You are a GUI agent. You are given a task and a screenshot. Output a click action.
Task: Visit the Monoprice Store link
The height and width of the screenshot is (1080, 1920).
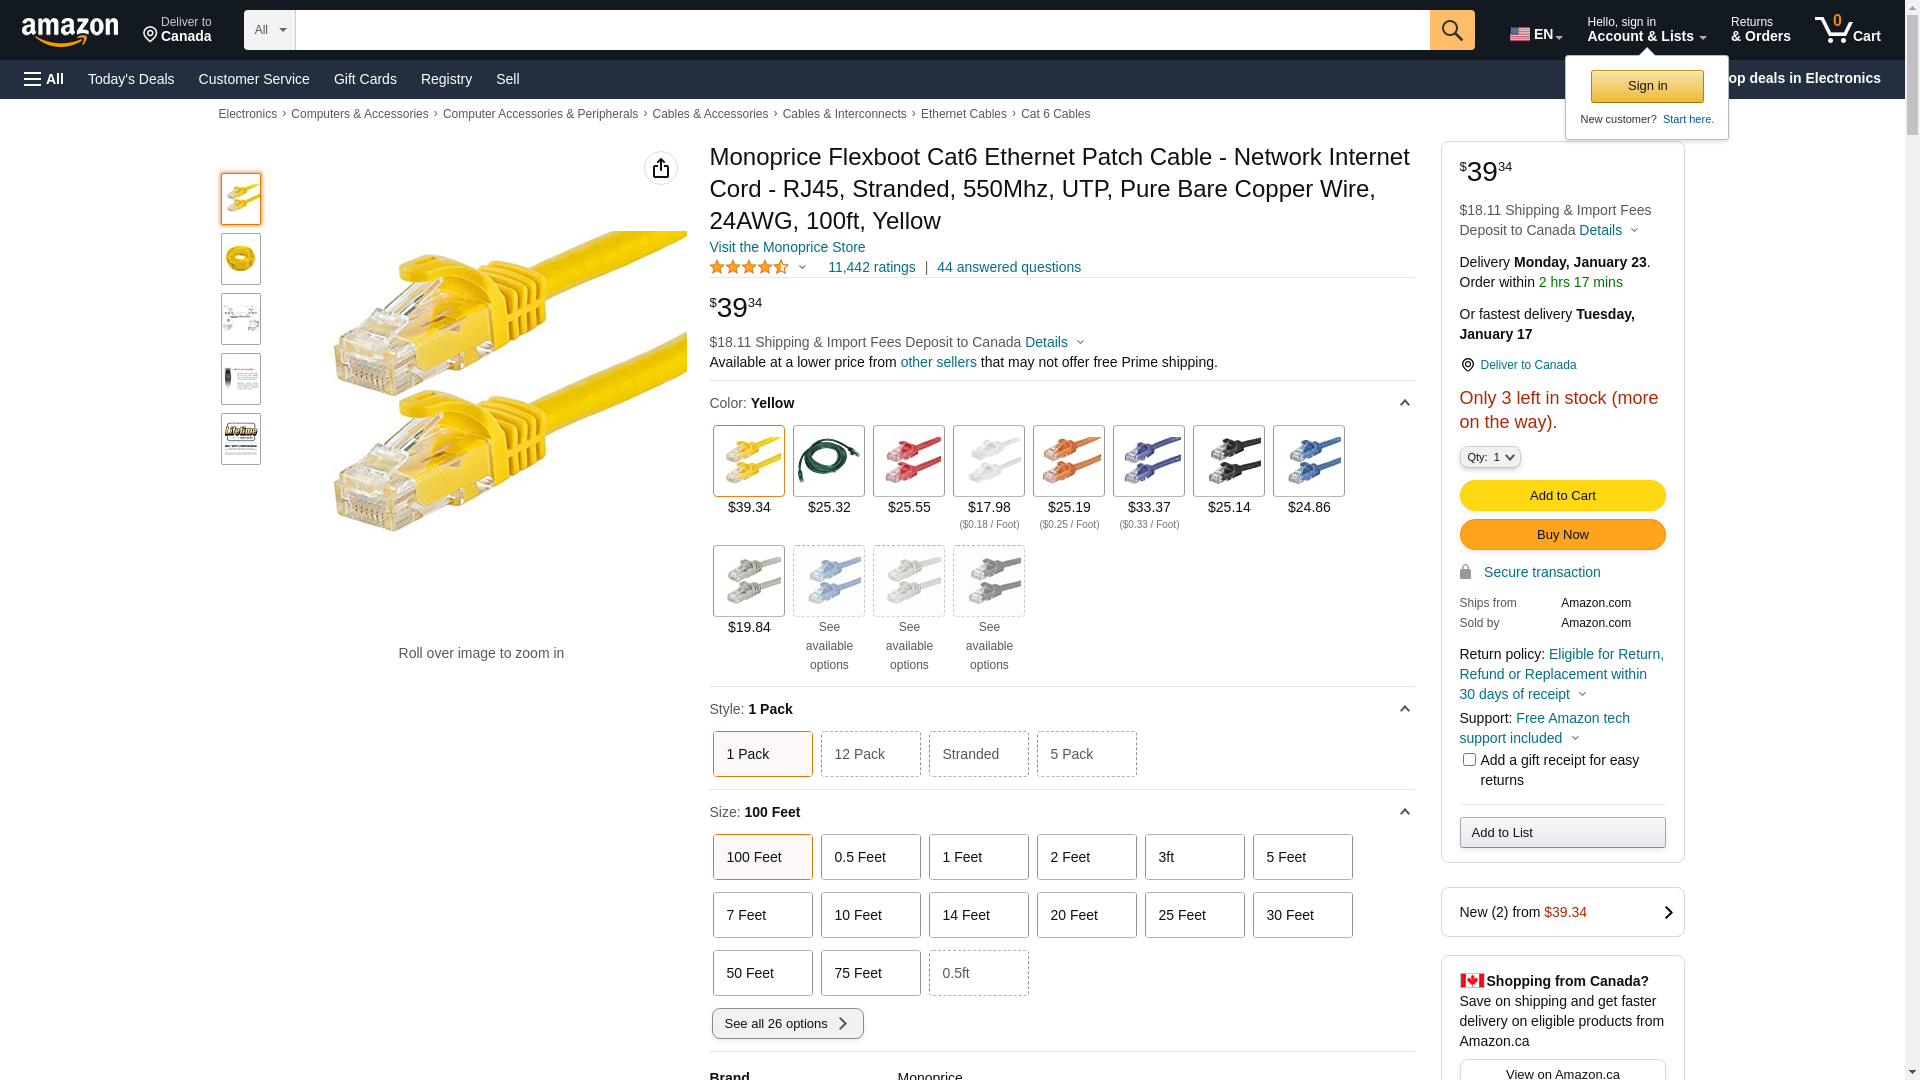787,247
